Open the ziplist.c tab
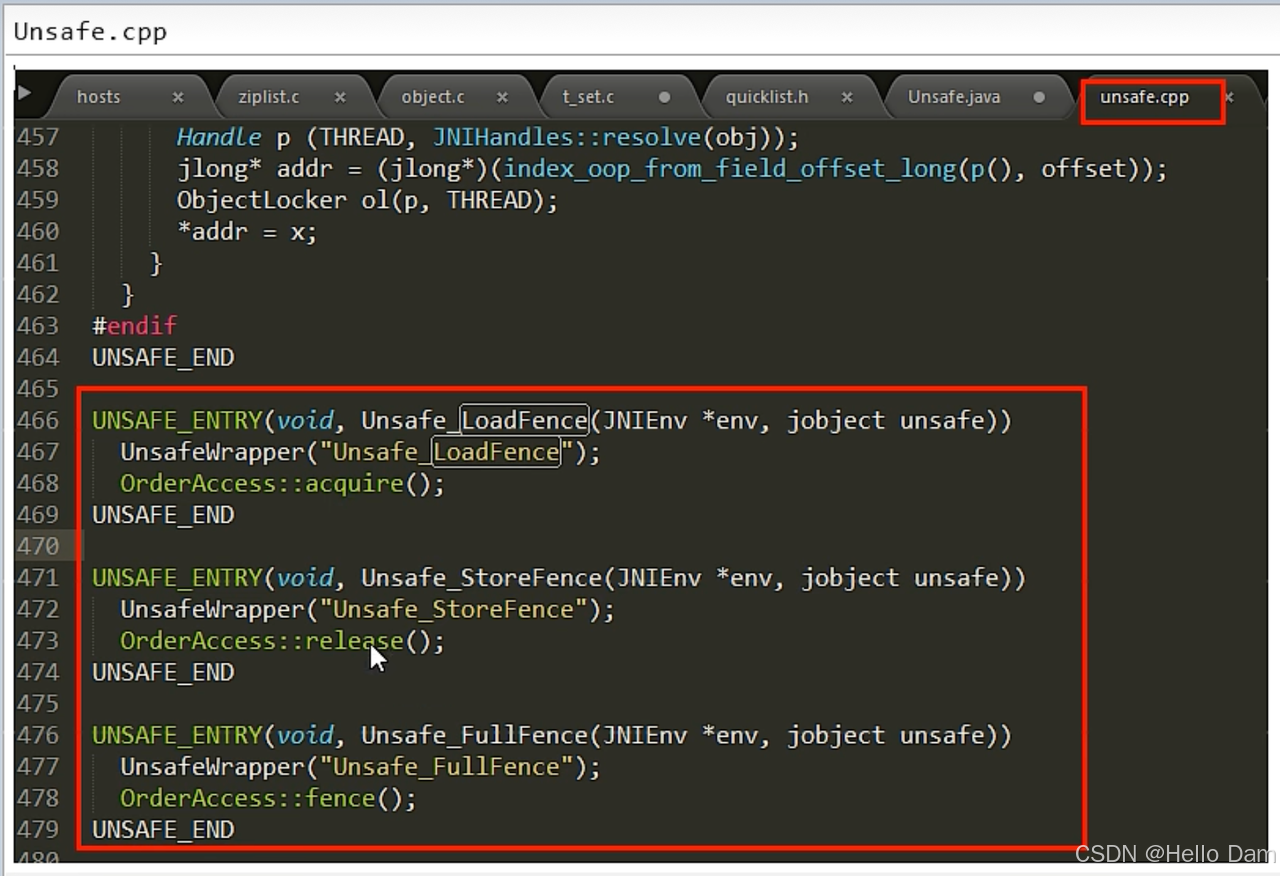Image resolution: width=1280 pixels, height=876 pixels. tap(268, 97)
